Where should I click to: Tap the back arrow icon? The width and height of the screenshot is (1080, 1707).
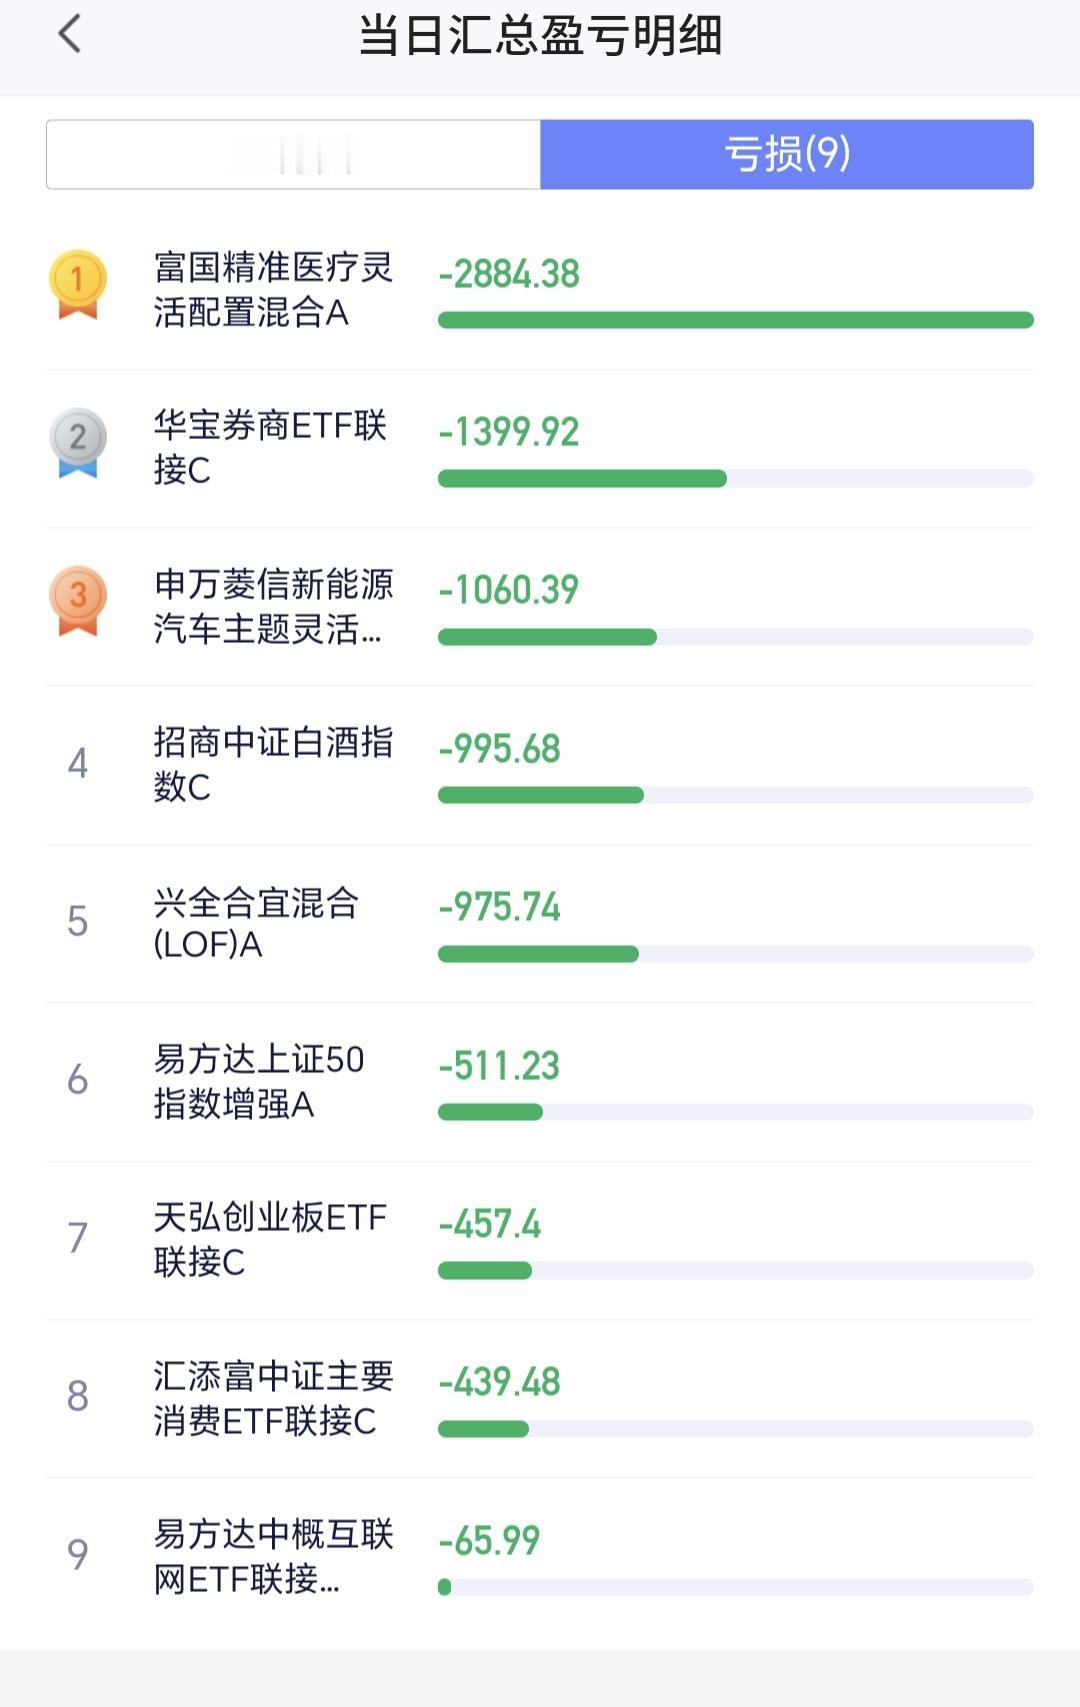[69, 35]
